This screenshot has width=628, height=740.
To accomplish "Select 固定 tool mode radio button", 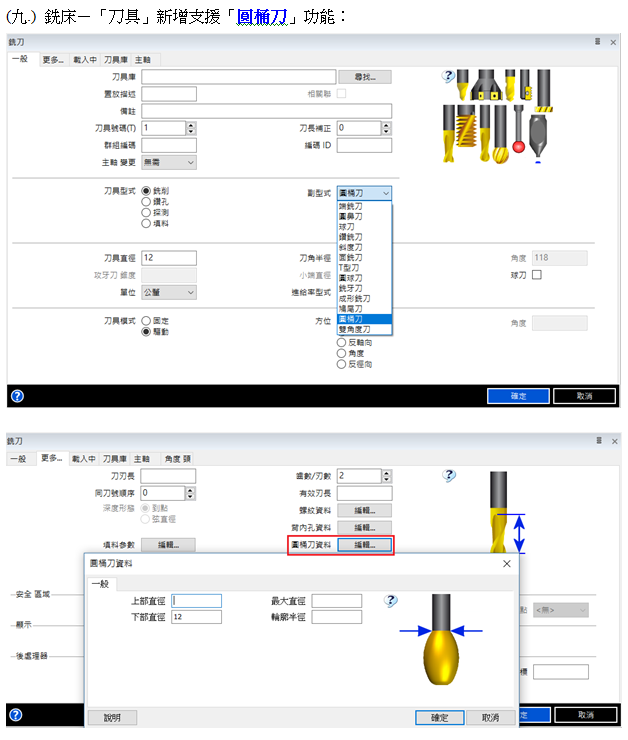I will pyautogui.click(x=147, y=321).
